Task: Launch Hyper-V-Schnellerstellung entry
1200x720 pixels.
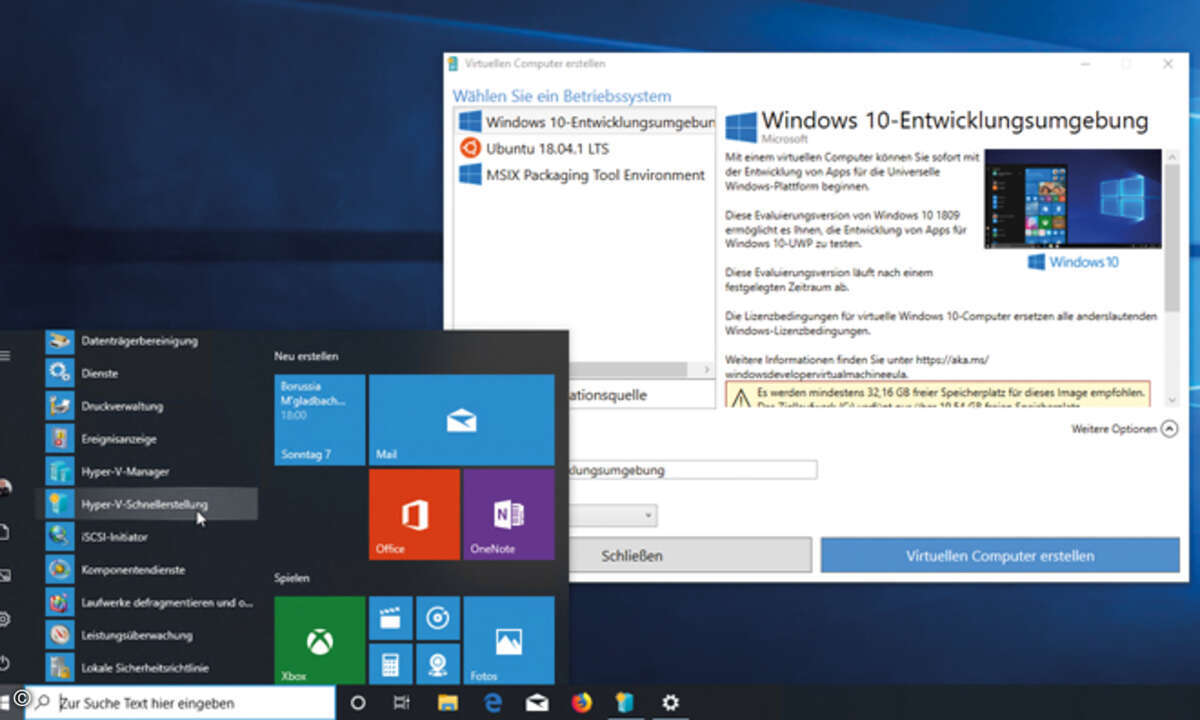Action: click(x=148, y=504)
